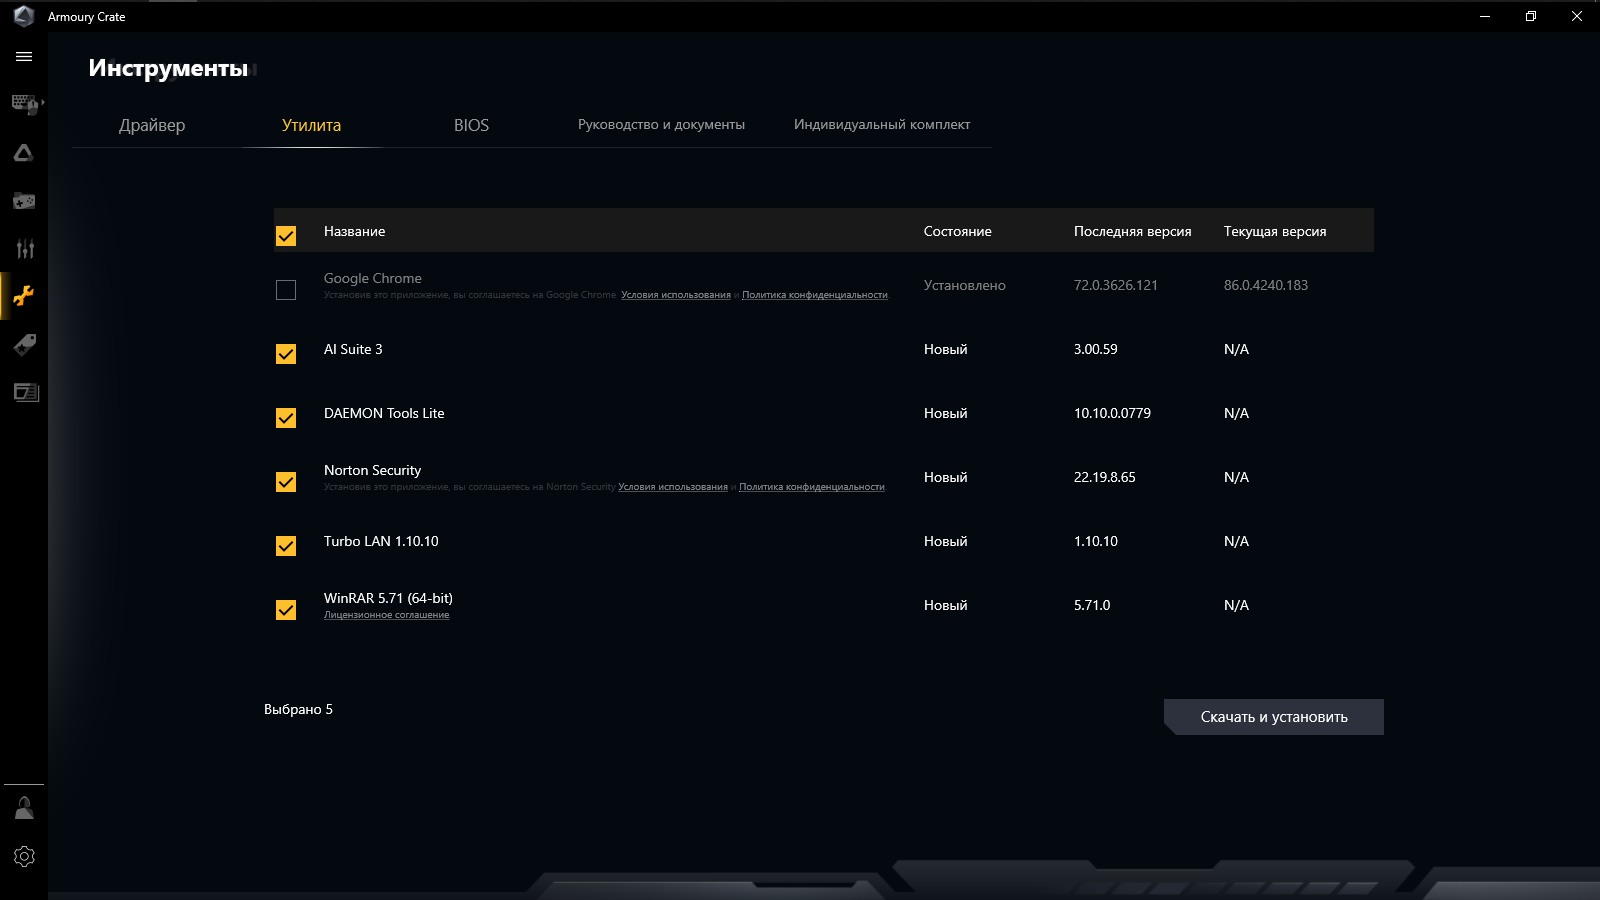The height and width of the screenshot is (900, 1600).
Task: Open the News page icon in sidebar
Action: click(24, 392)
